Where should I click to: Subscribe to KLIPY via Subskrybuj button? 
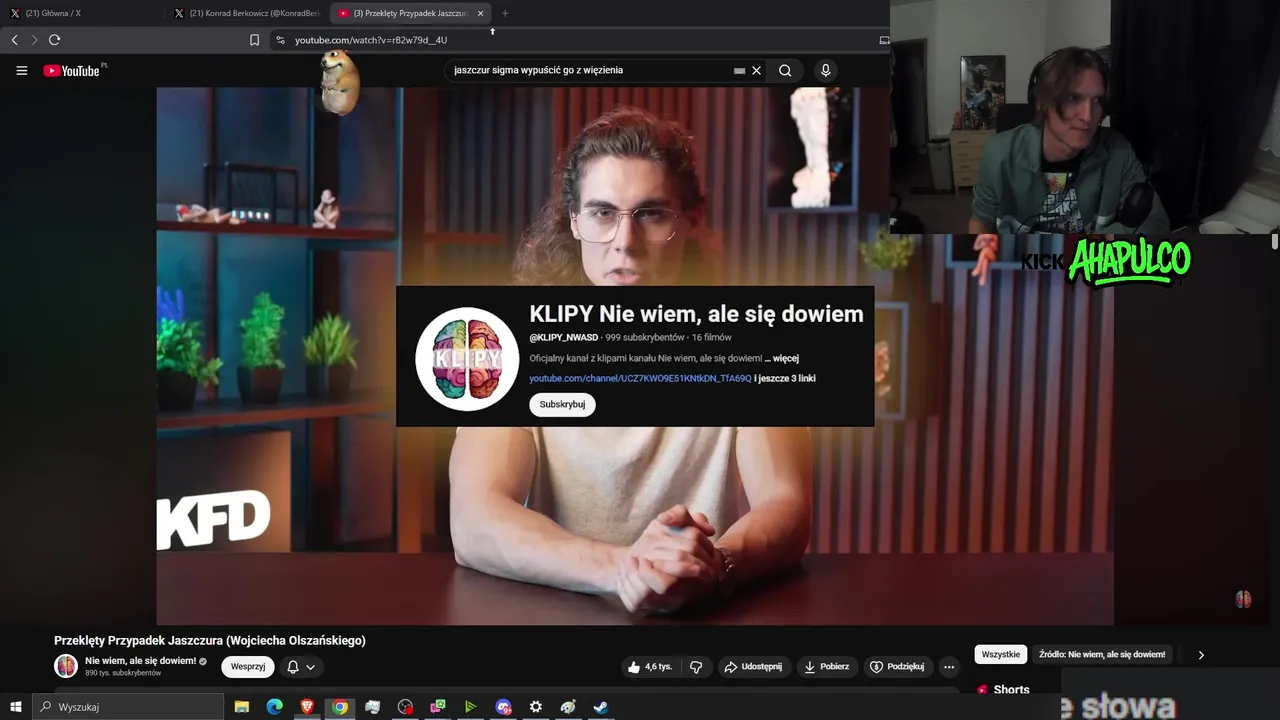click(562, 404)
